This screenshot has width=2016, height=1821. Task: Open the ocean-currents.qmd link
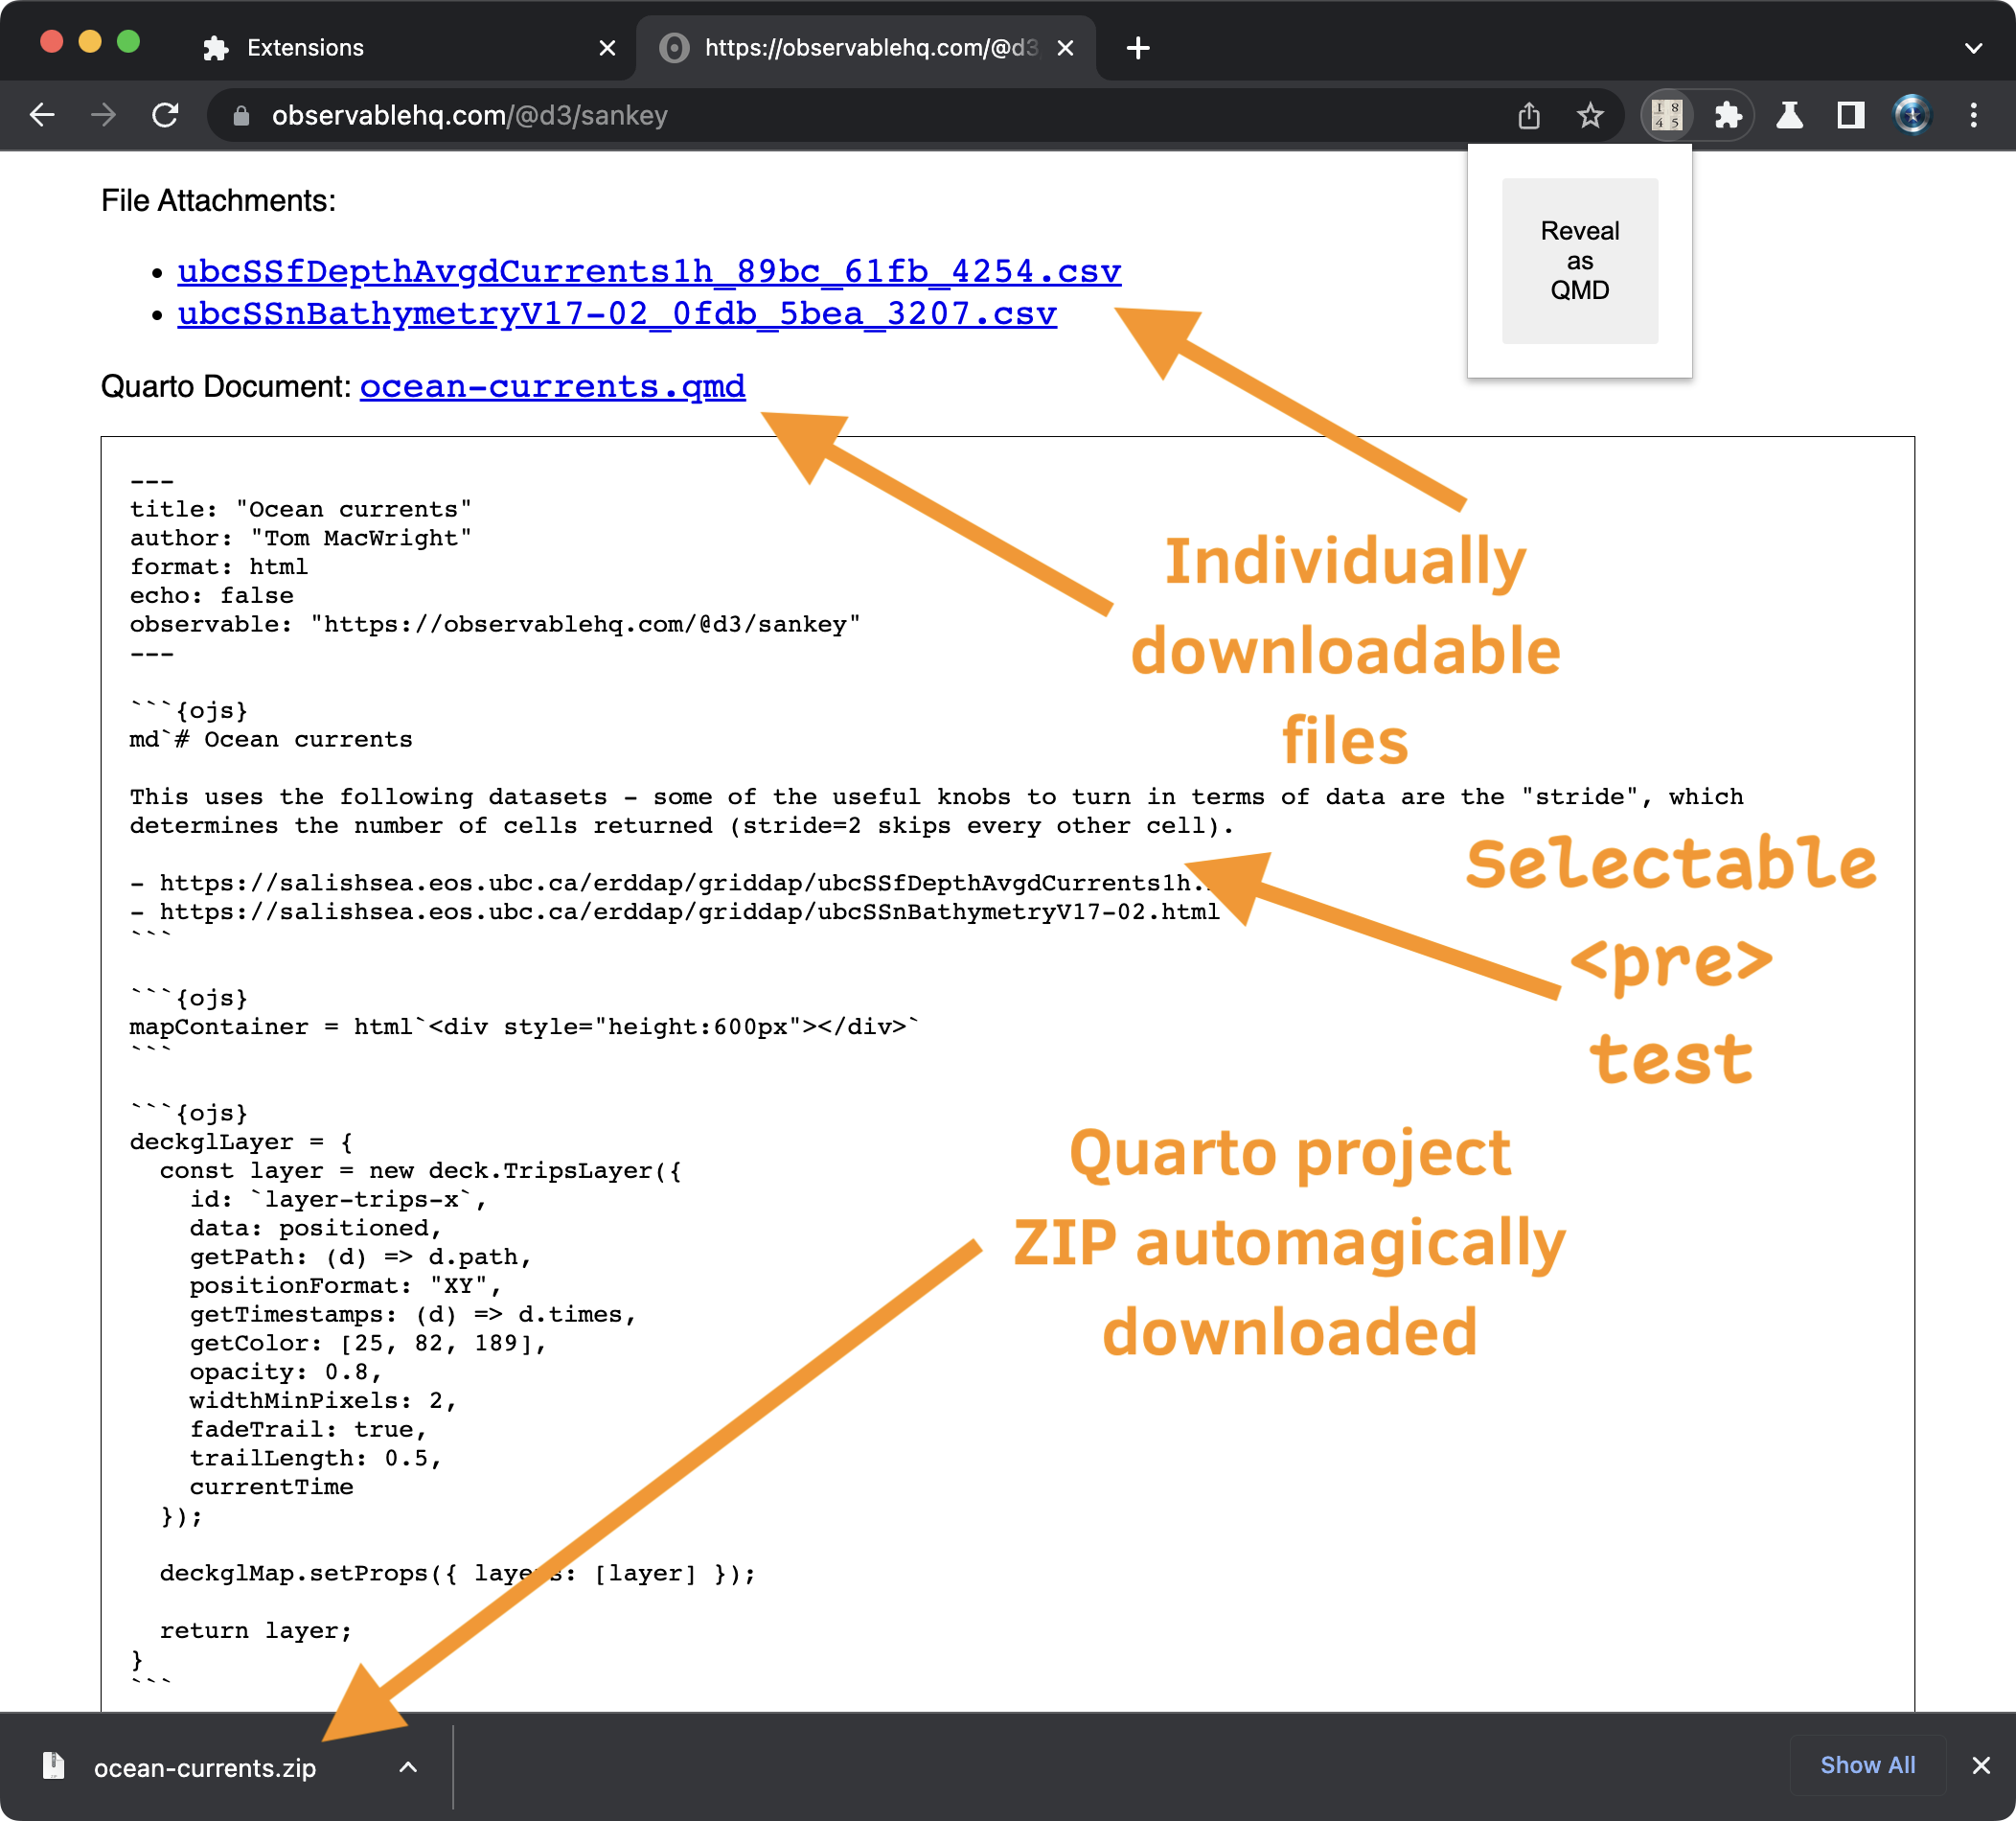tap(552, 386)
